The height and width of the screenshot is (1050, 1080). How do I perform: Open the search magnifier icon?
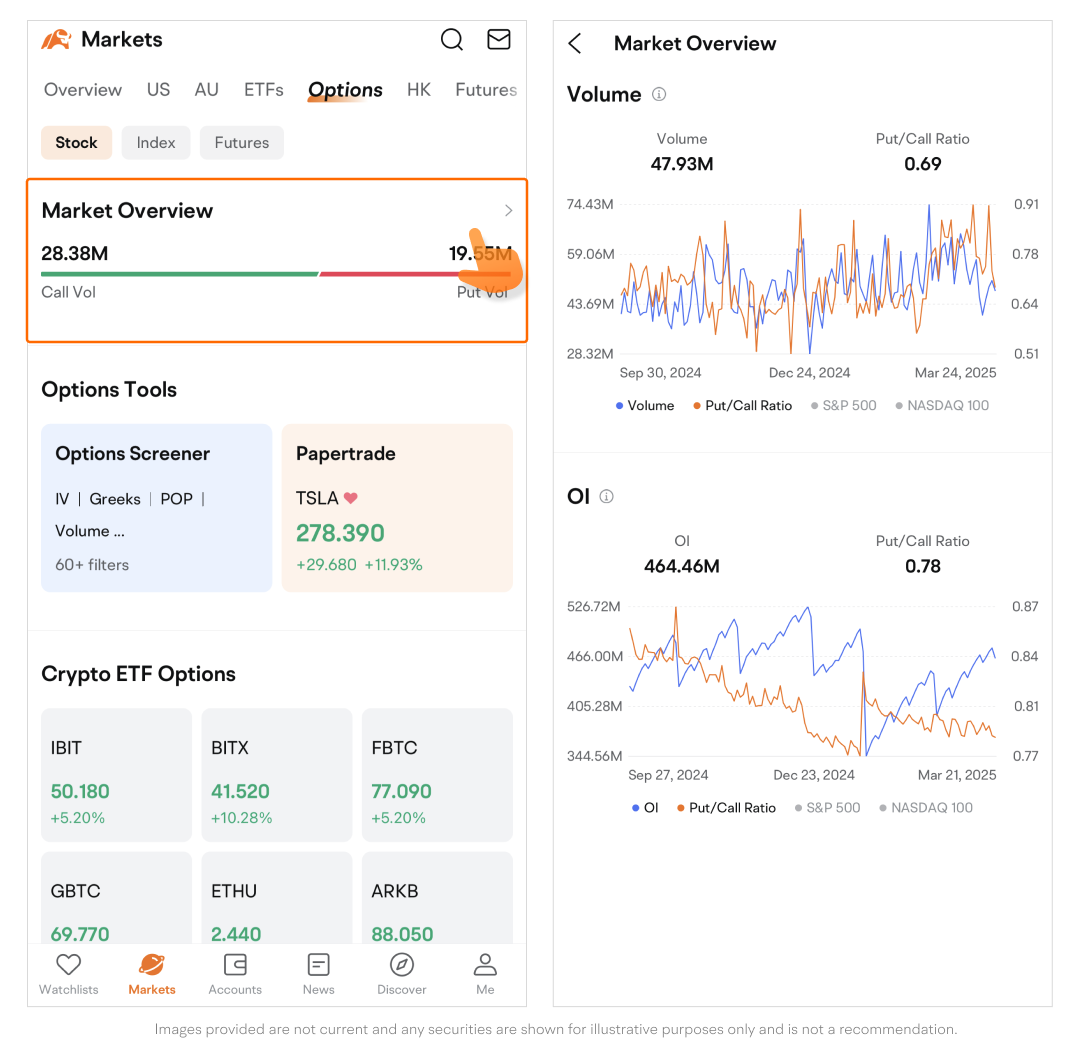click(452, 39)
